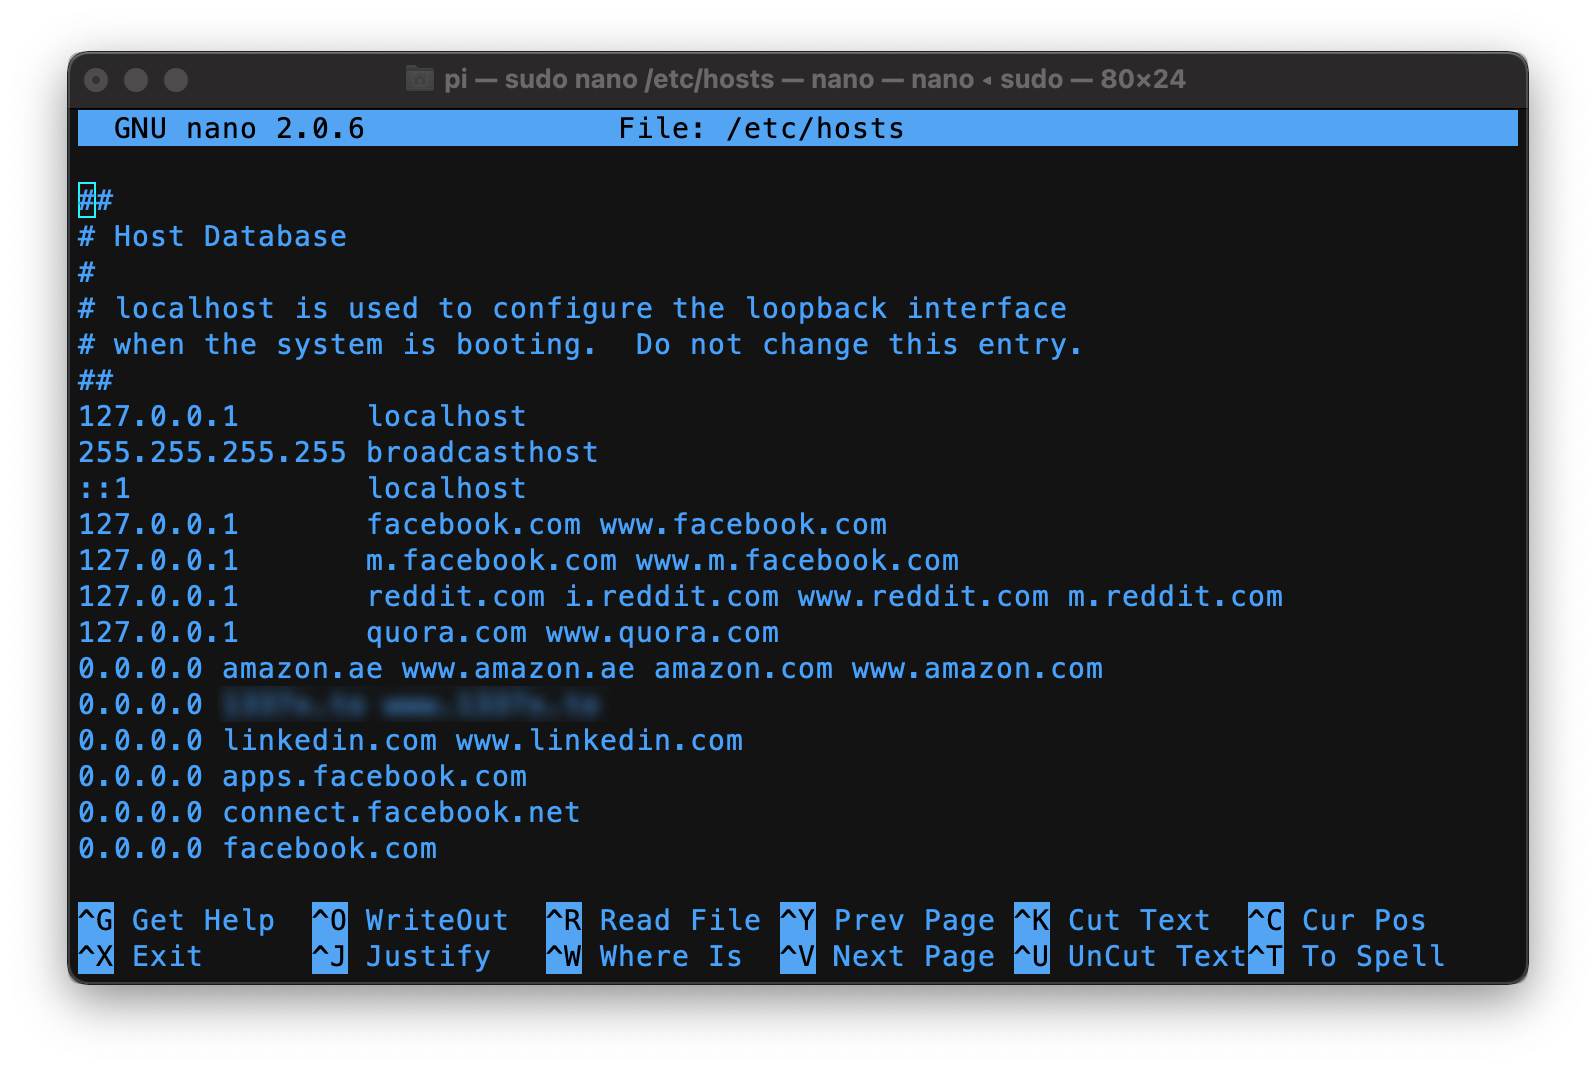Click the 'loopback interface' comment line

click(573, 308)
